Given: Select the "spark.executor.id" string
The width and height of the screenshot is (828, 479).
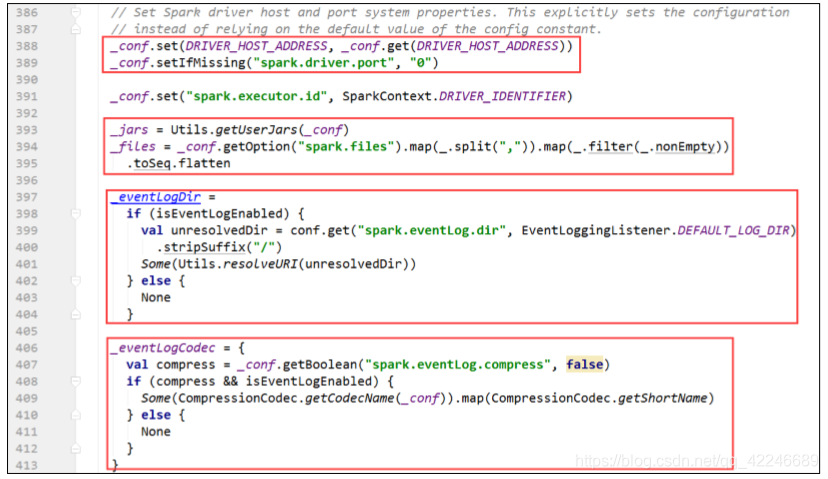Looking at the screenshot, I should [257, 96].
